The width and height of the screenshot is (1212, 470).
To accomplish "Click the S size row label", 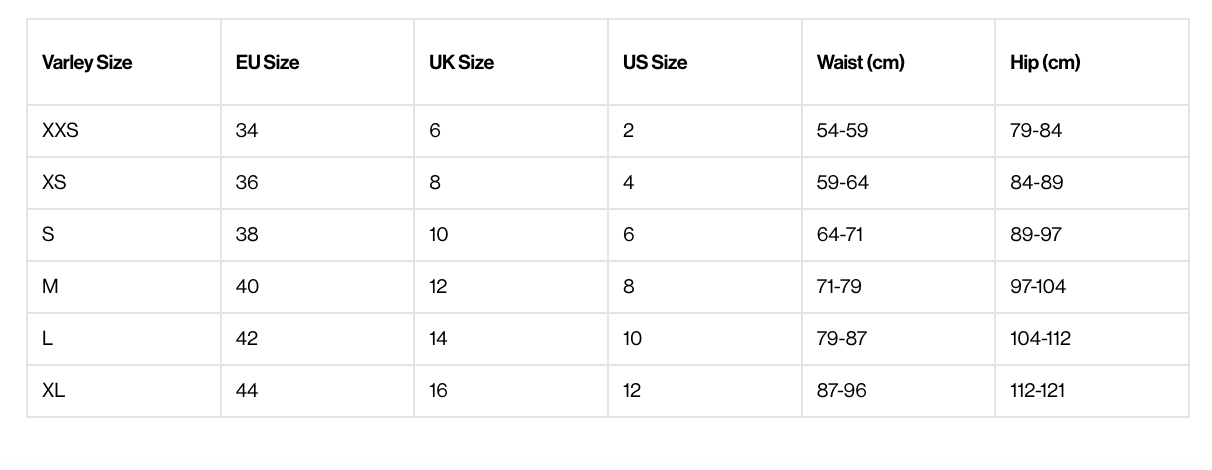I will 48,235.
